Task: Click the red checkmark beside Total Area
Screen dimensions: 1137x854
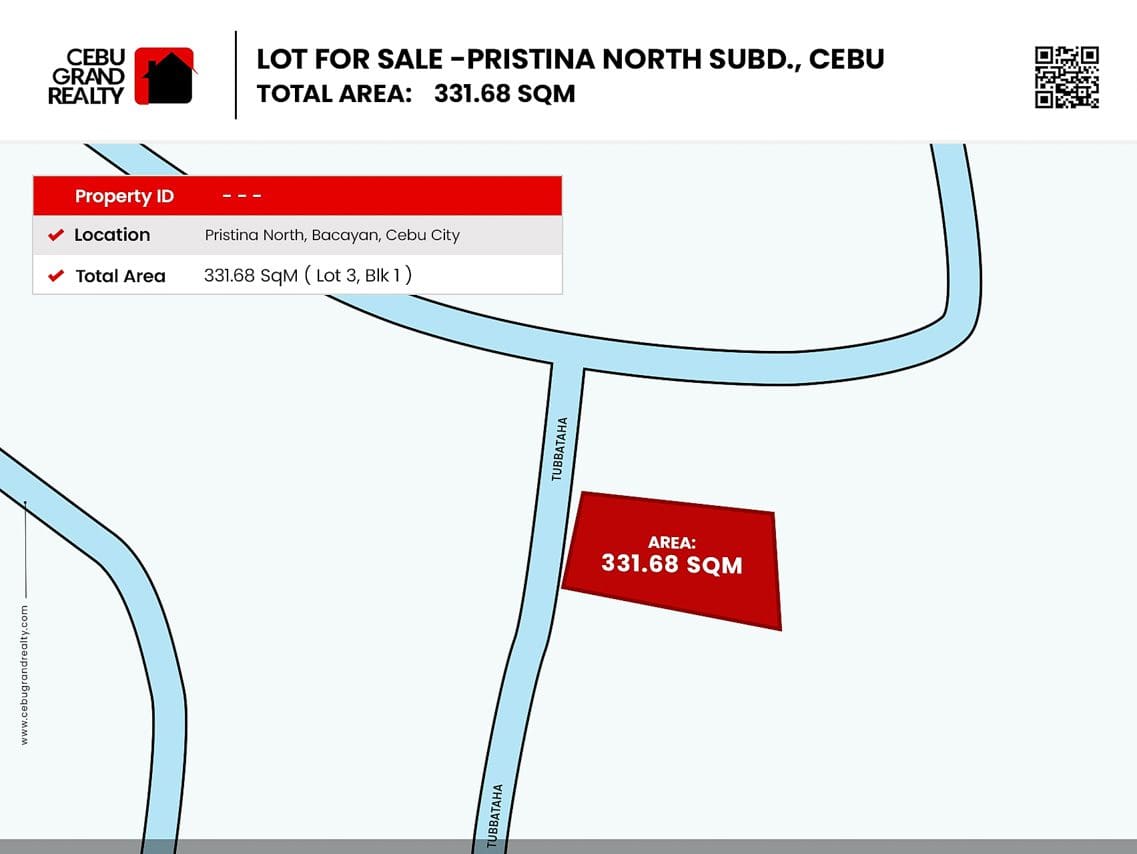Action: click(56, 276)
